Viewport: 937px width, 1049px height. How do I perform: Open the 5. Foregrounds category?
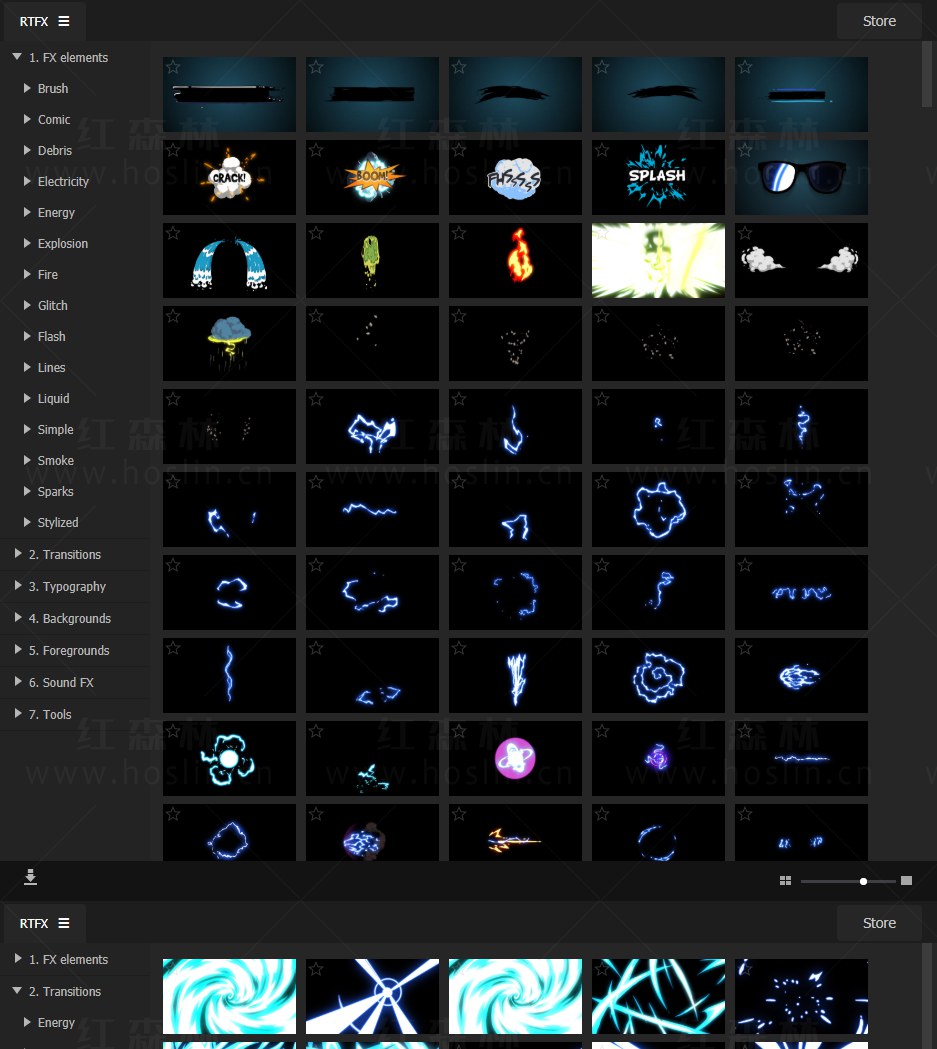(69, 650)
